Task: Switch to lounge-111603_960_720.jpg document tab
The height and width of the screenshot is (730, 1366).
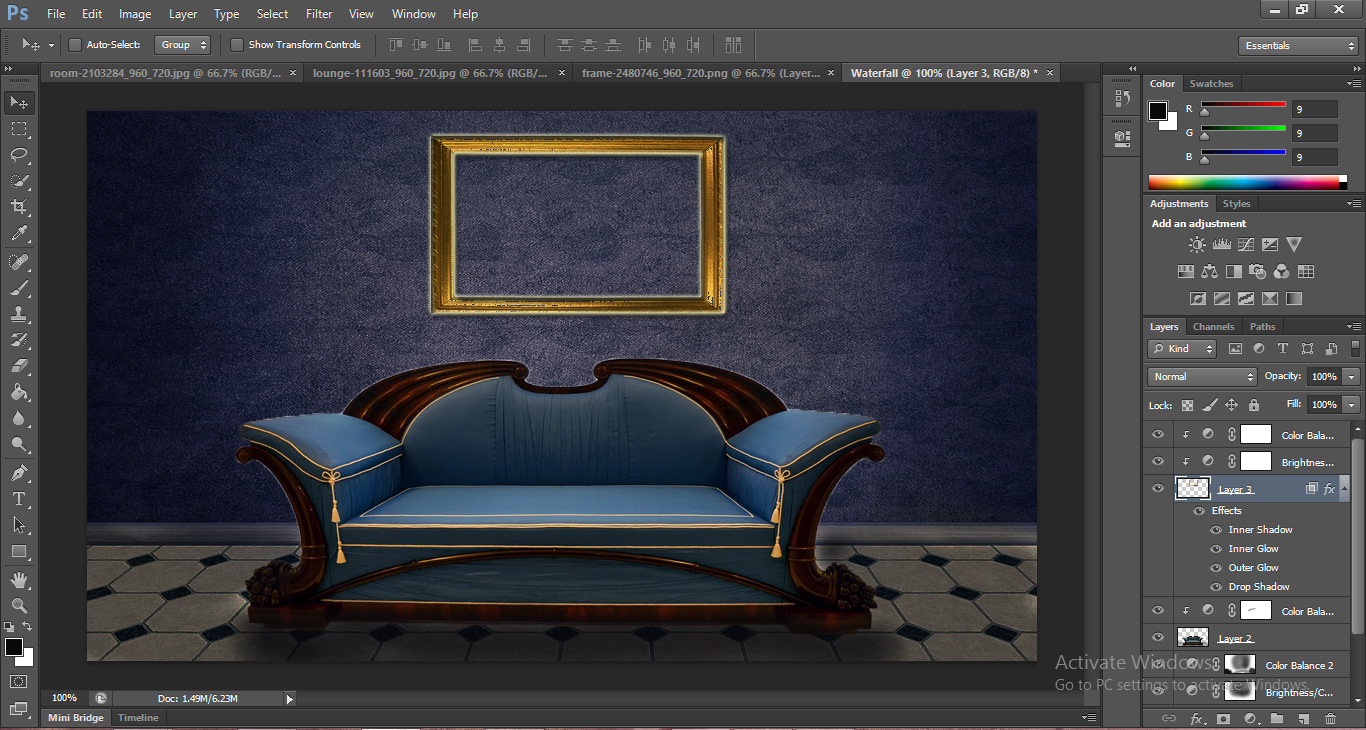Action: point(430,73)
